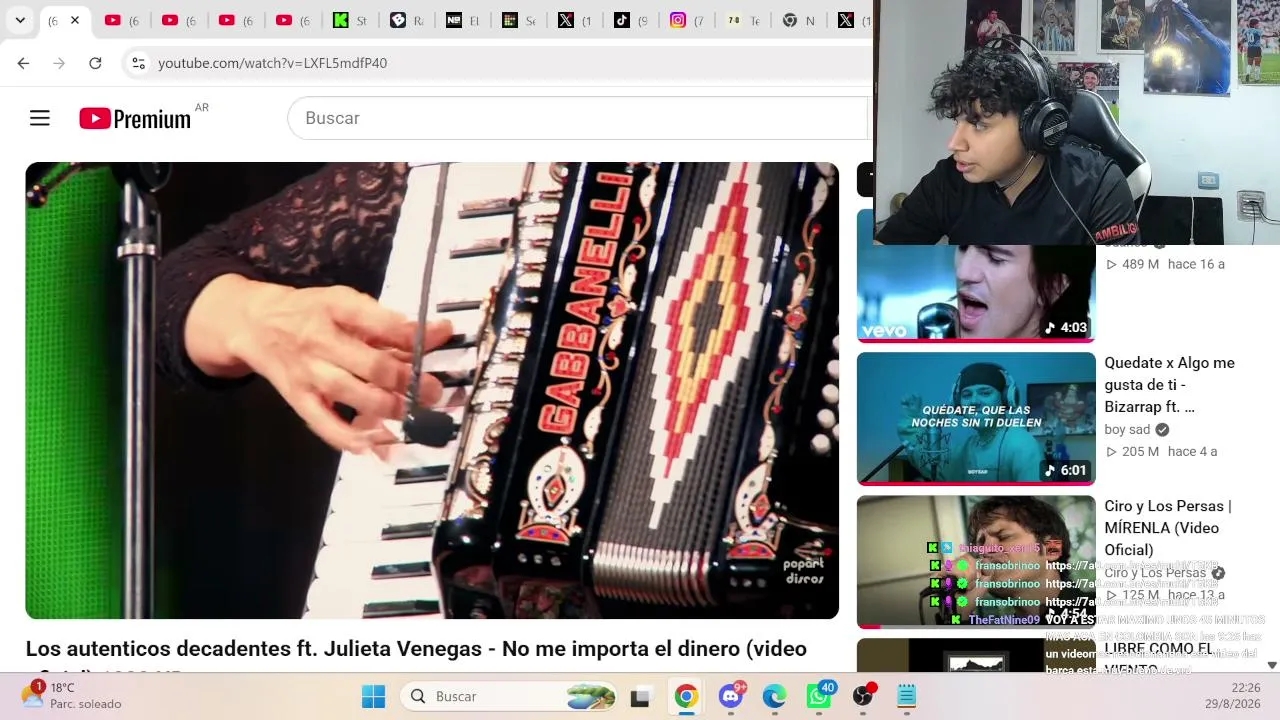Screen dimensions: 1280x720
Task: Switch to the Instagram tab
Action: [687, 20]
